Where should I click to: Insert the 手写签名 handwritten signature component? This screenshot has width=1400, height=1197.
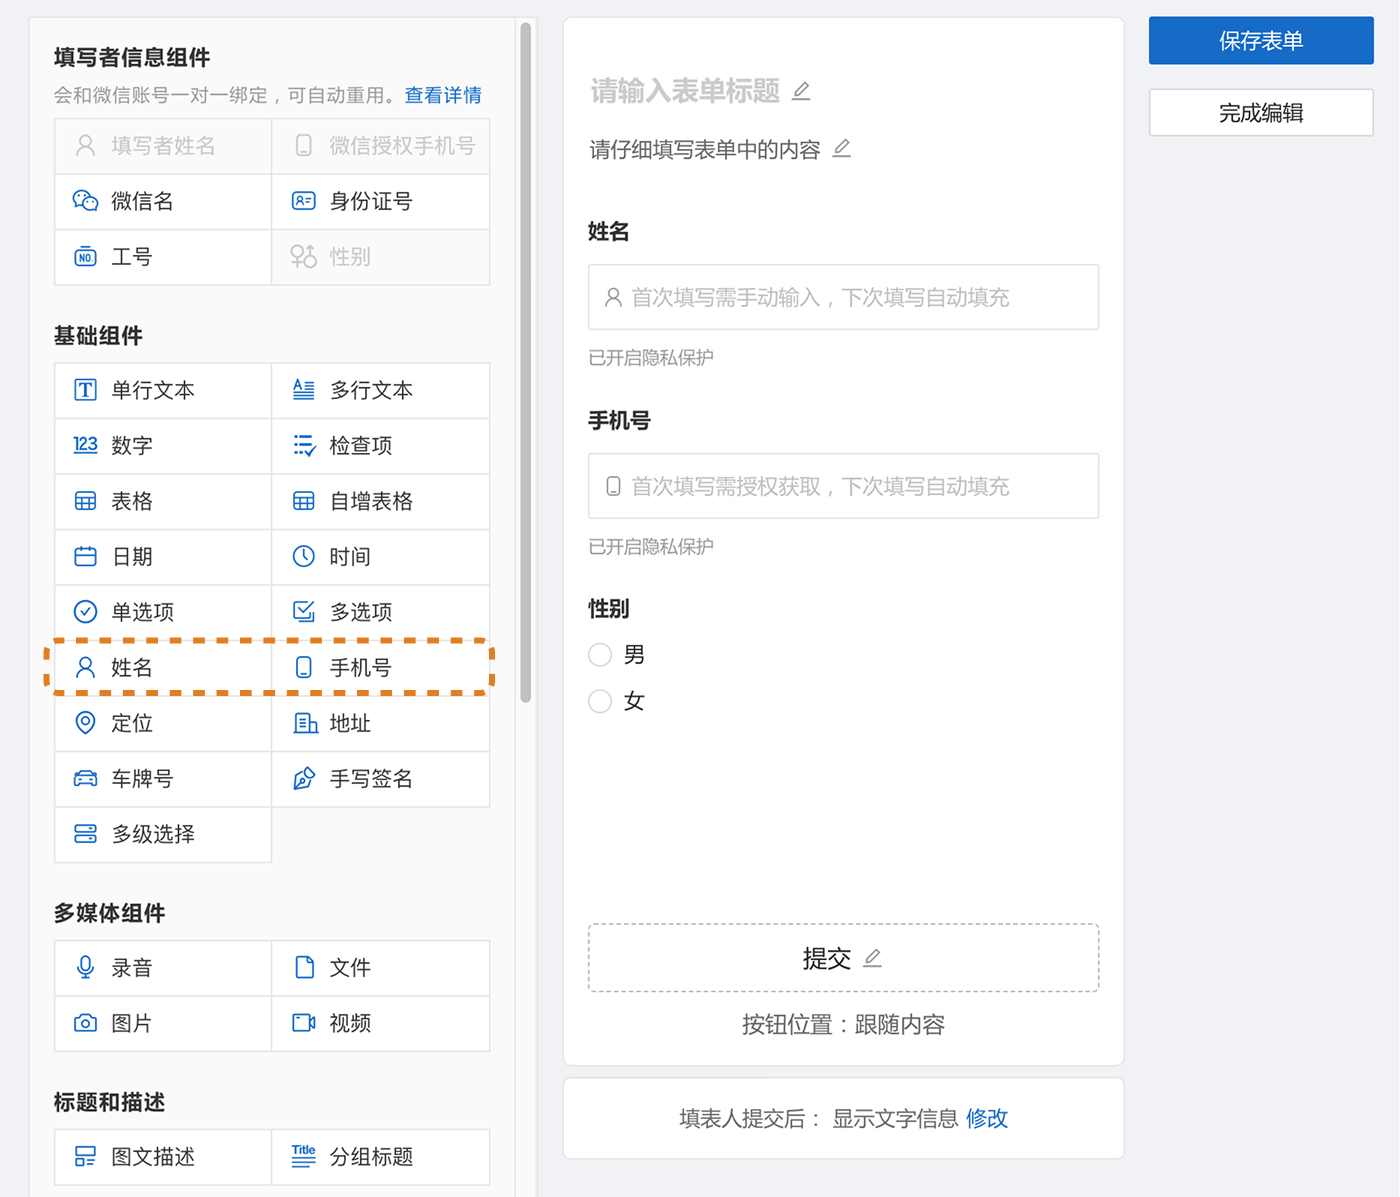tap(381, 779)
